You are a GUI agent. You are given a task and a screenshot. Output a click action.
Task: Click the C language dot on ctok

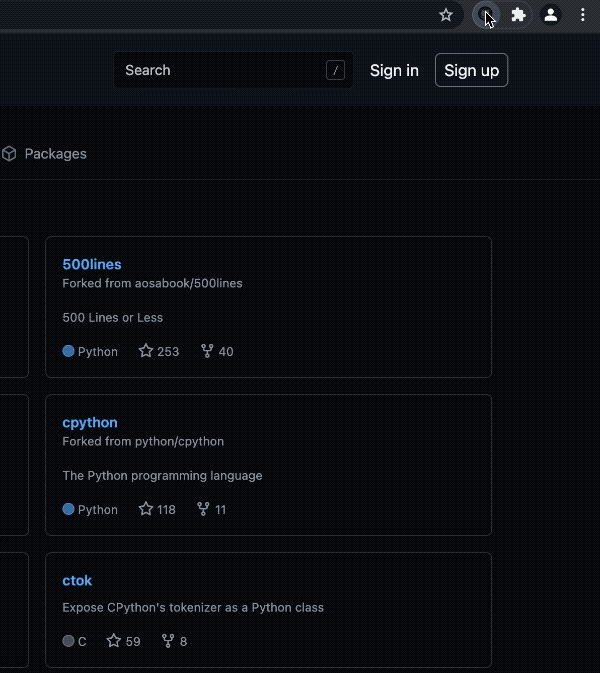[x=68, y=641]
